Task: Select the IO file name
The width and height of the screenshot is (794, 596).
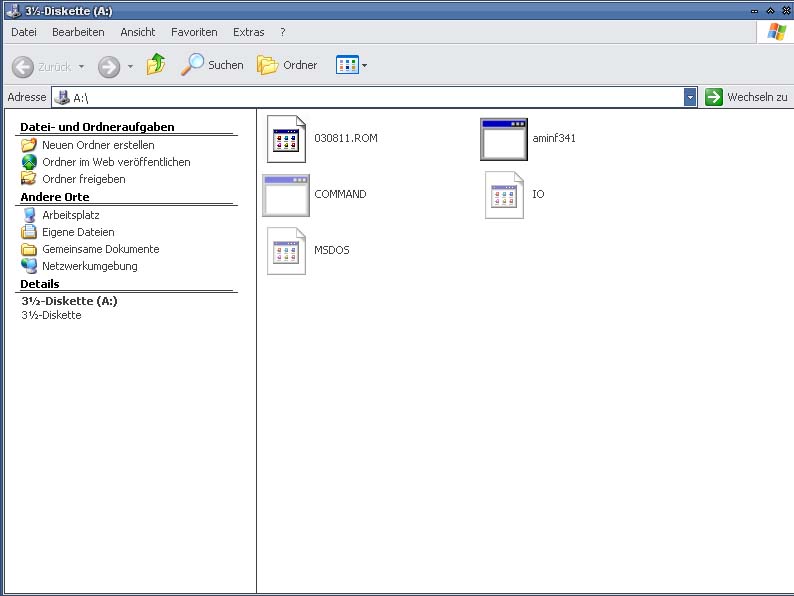Action: pyautogui.click(x=538, y=194)
